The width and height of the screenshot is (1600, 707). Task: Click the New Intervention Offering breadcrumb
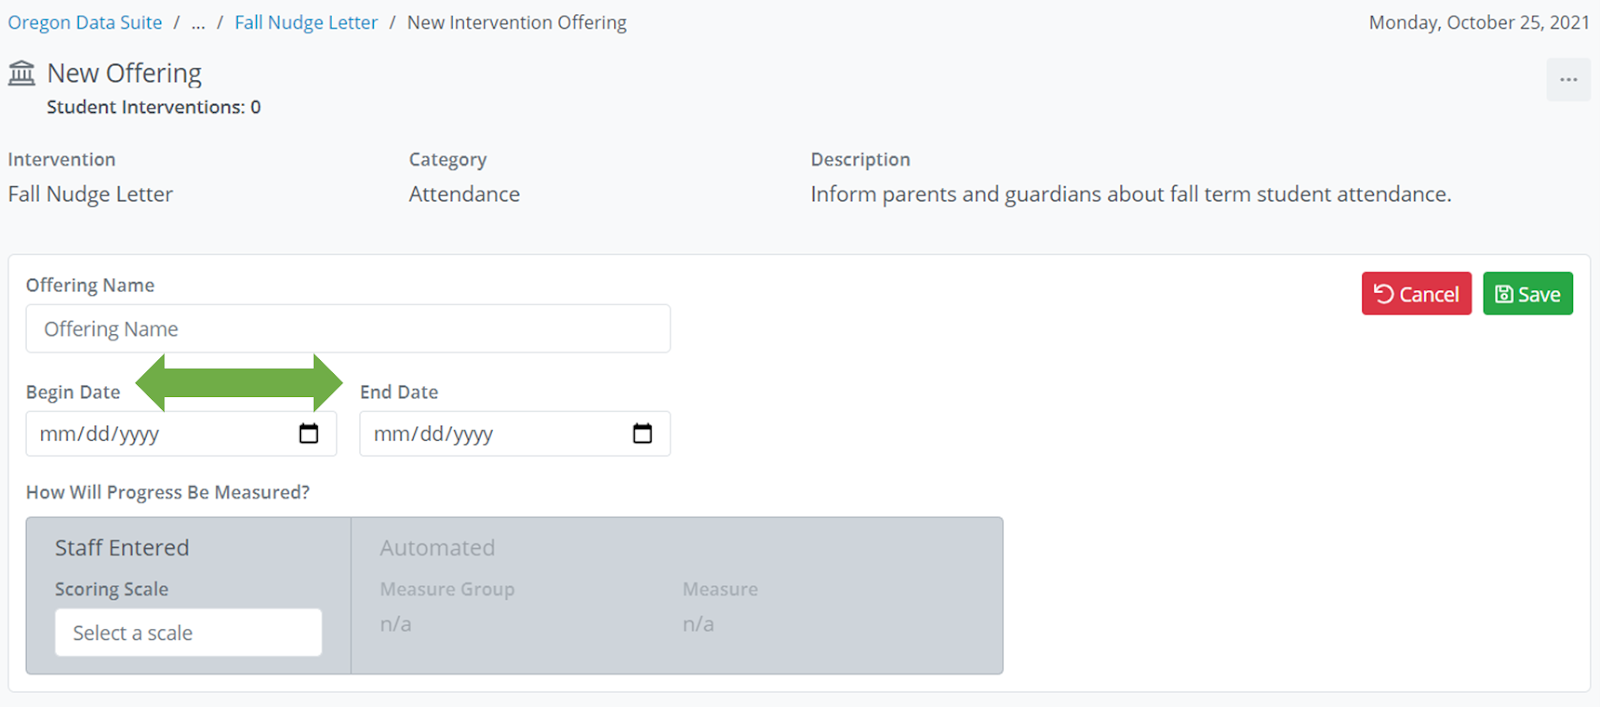point(517,22)
